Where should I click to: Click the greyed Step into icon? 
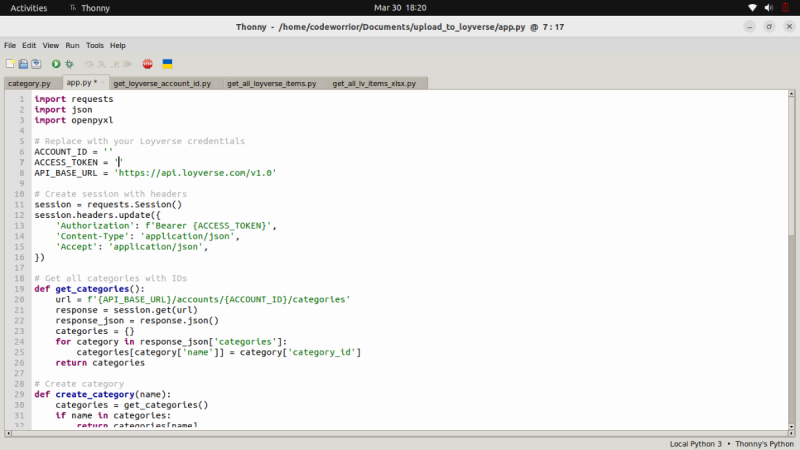point(102,64)
